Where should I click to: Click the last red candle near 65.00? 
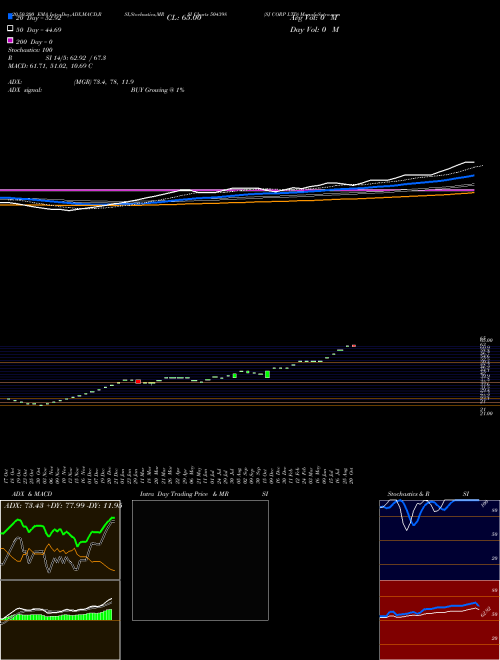click(x=354, y=346)
